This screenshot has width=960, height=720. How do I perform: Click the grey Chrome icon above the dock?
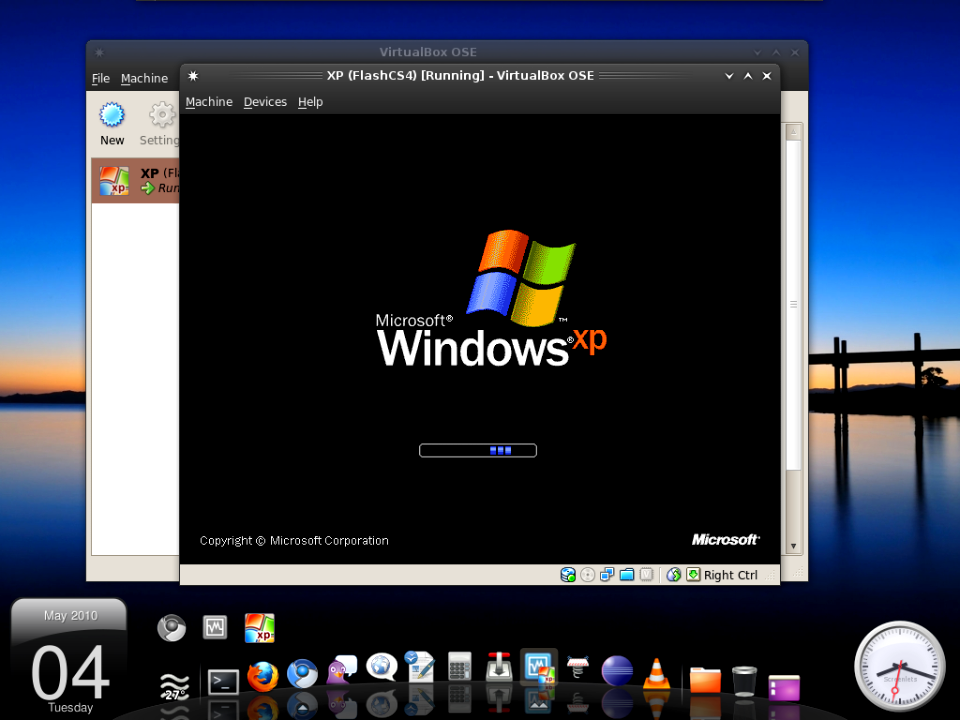click(171, 628)
